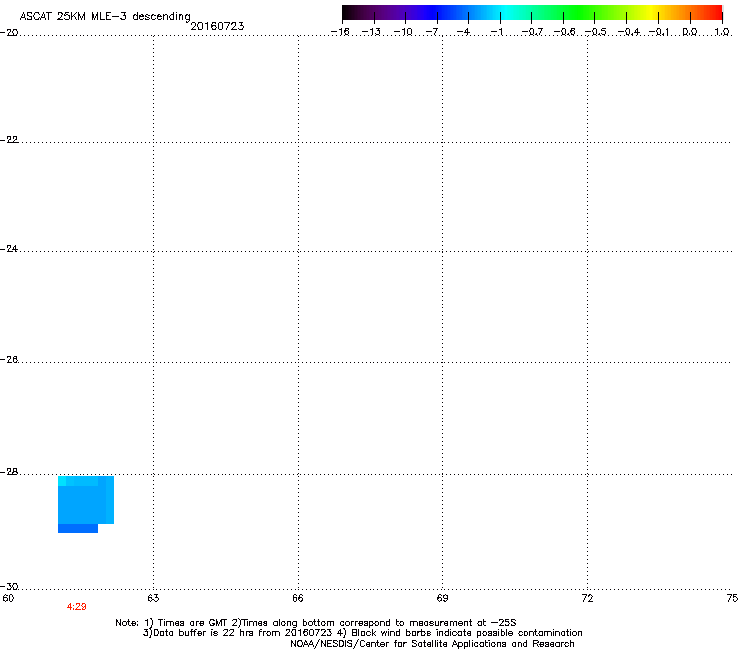The image size is (740, 650).
Task: Click the red end of the color bar
Action: coord(713,13)
